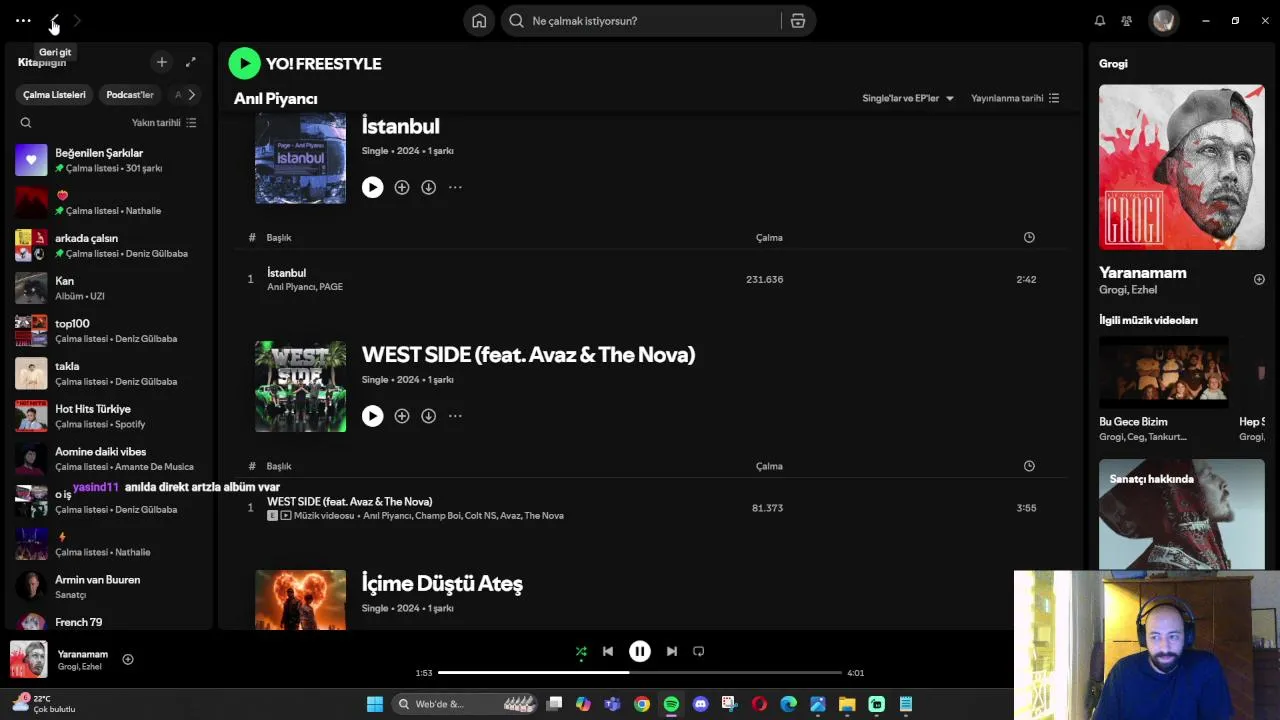Search within library magnifier icon
Image resolution: width=1280 pixels, height=720 pixels.
point(26,123)
